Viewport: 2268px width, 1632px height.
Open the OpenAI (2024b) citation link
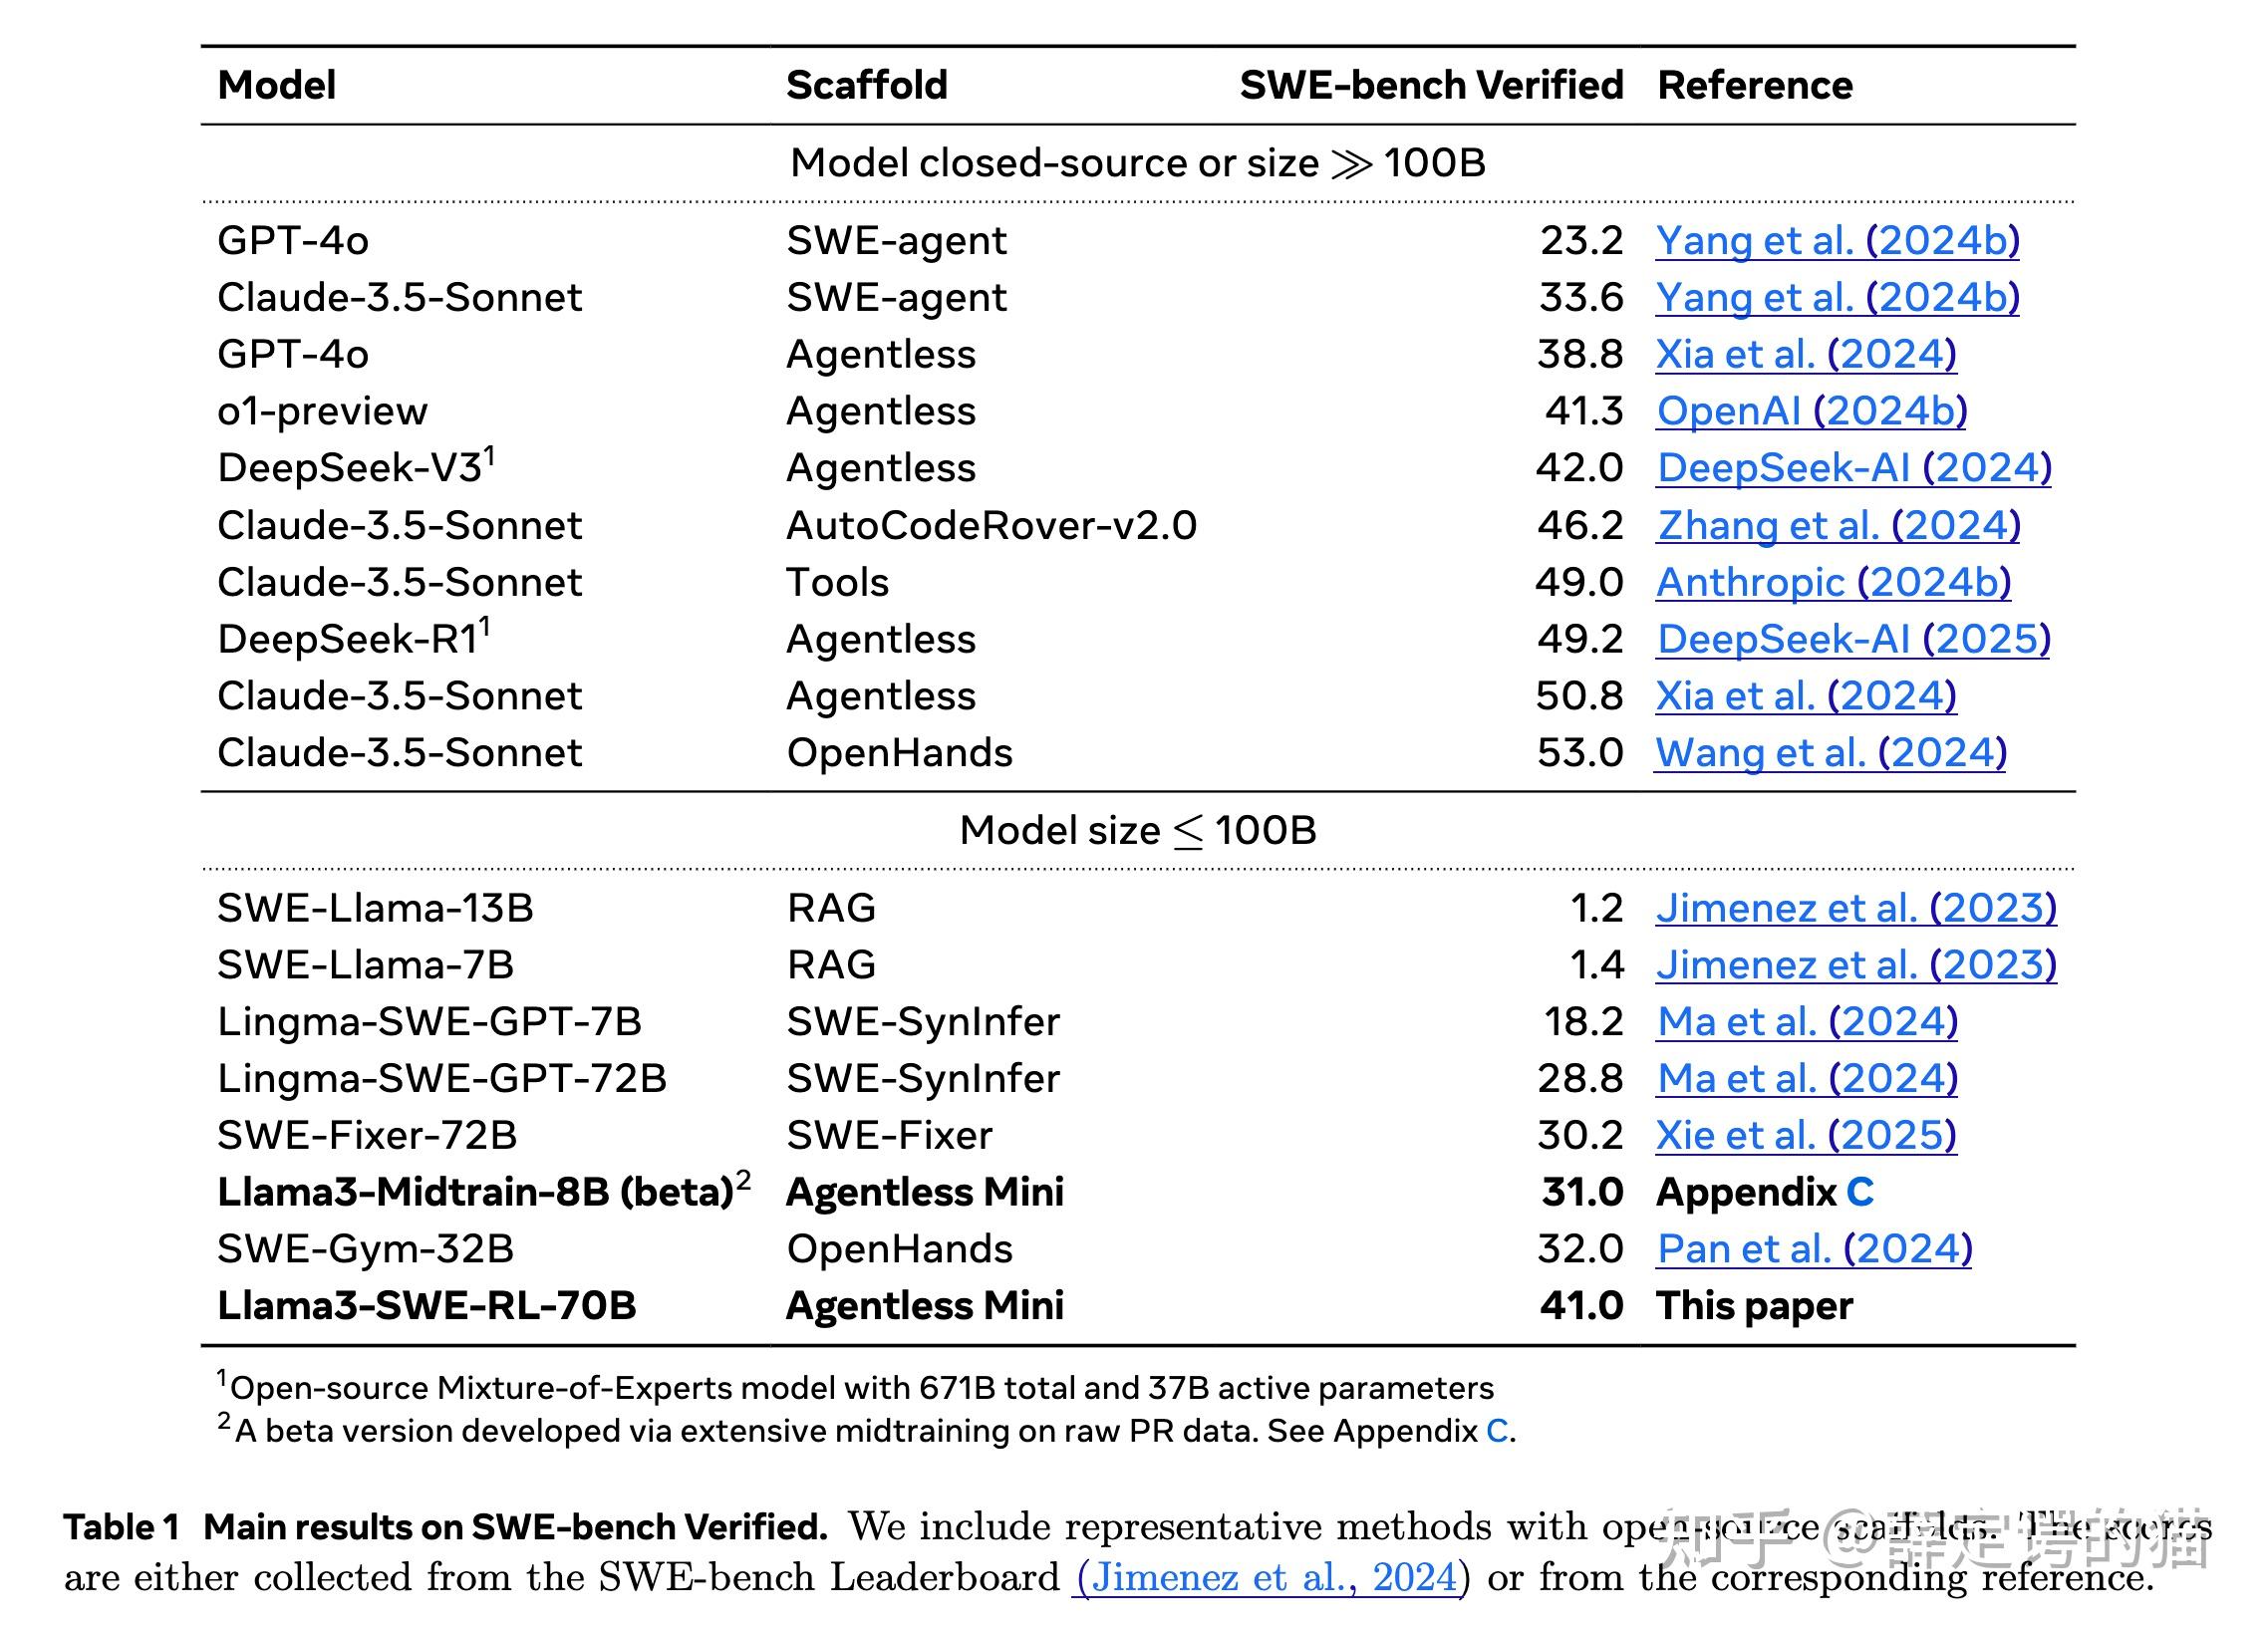(1811, 412)
